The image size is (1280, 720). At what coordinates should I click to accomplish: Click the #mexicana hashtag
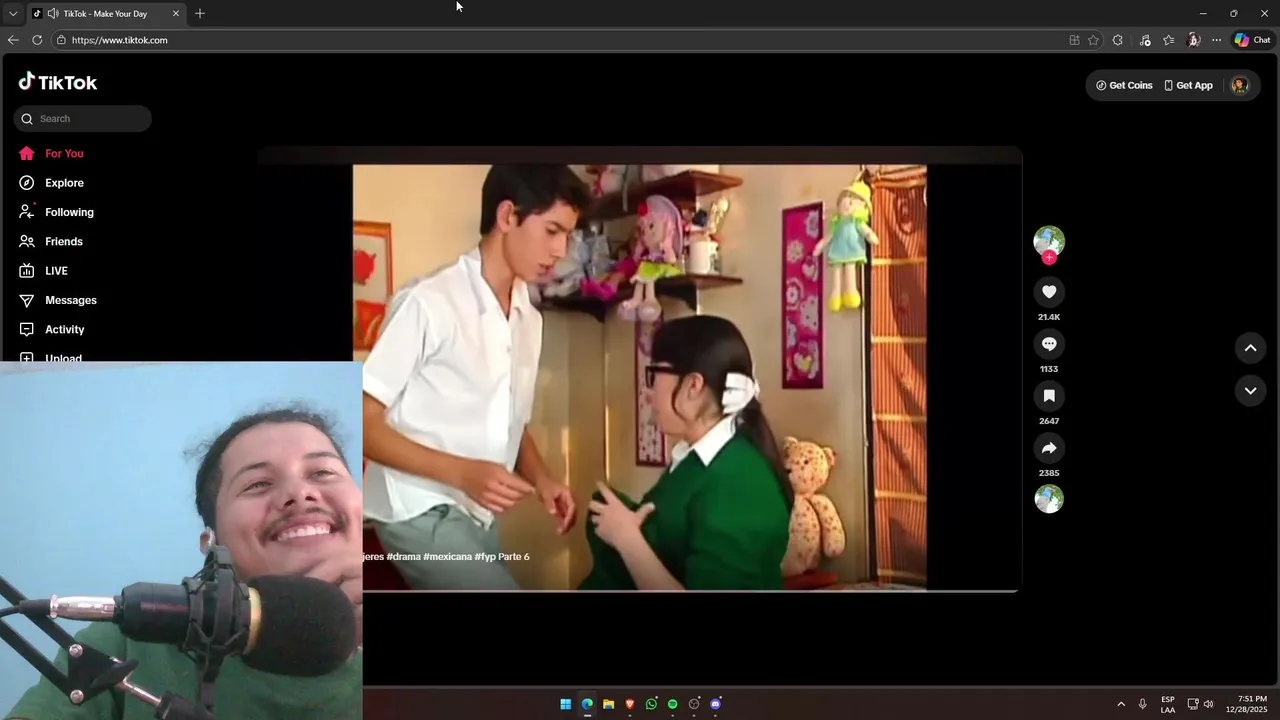pyautogui.click(x=447, y=557)
